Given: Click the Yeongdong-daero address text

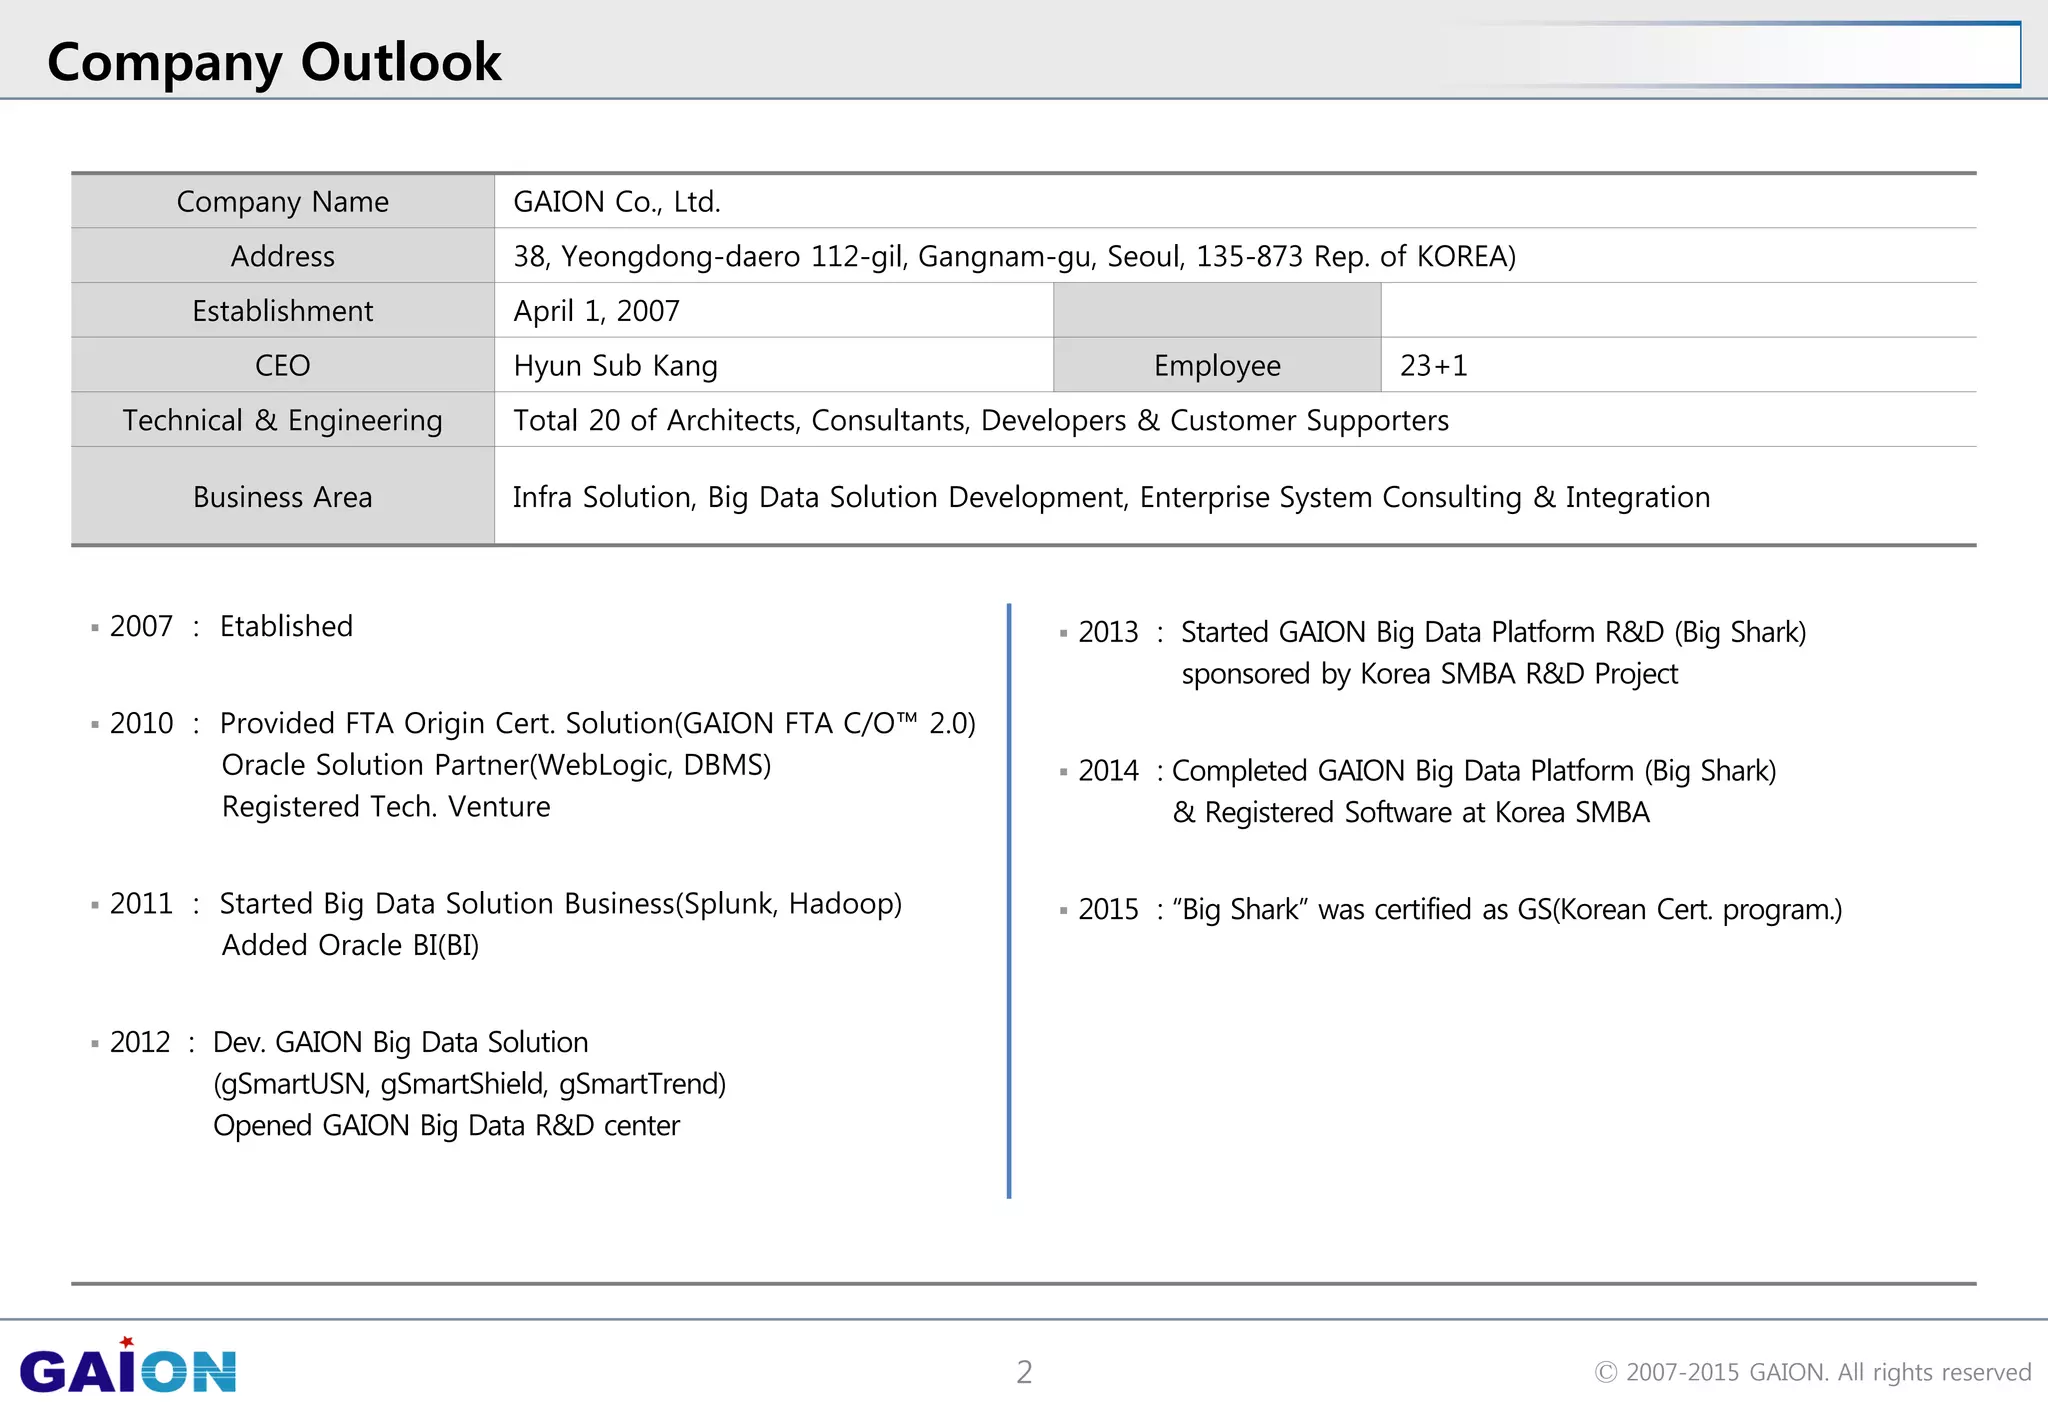Looking at the screenshot, I should [x=1013, y=257].
